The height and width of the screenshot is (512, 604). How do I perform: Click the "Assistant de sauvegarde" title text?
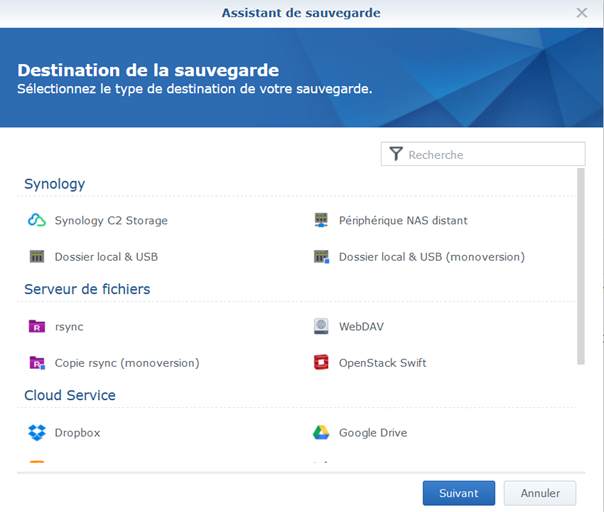(301, 13)
